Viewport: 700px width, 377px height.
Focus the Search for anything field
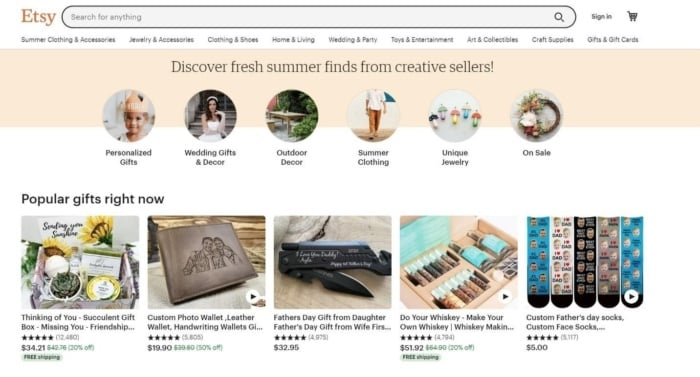click(x=308, y=17)
